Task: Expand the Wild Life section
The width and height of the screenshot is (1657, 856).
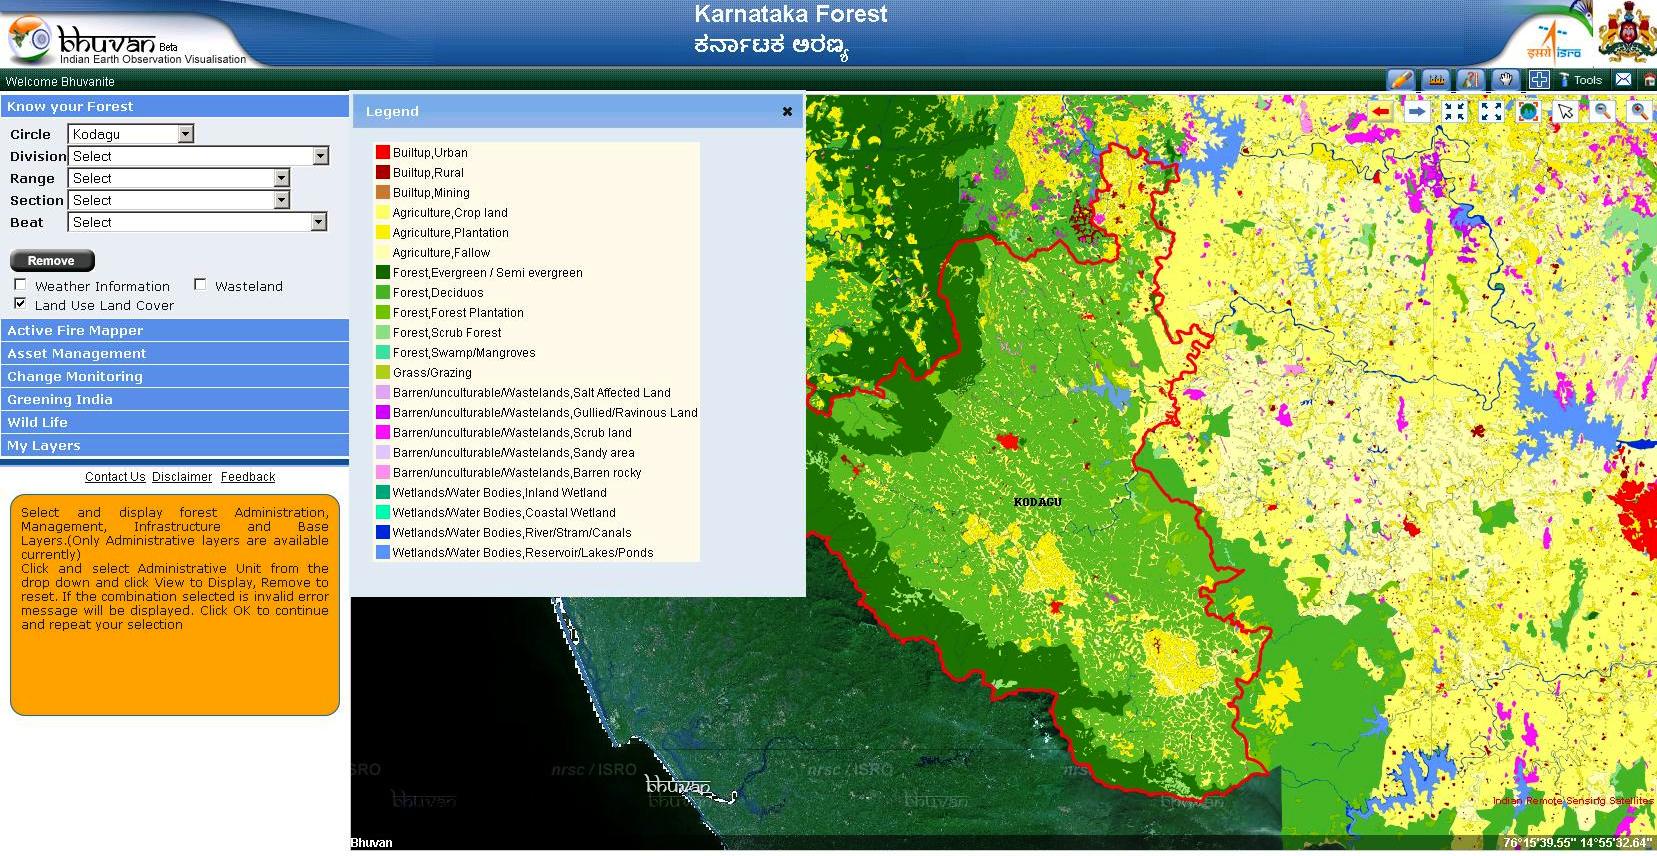Action: (x=175, y=422)
